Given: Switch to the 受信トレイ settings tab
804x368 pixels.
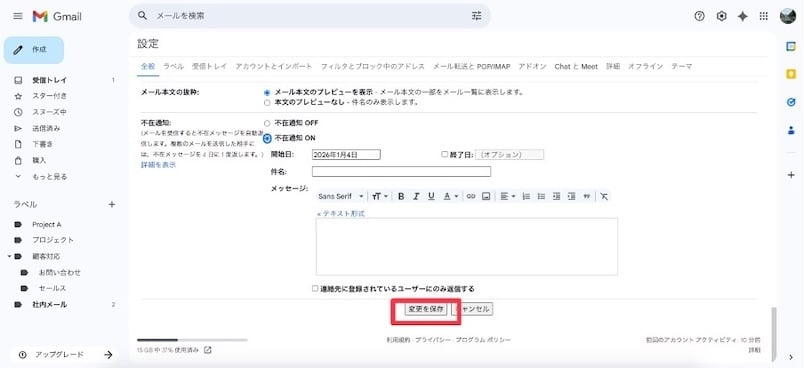Looking at the screenshot, I should tap(209, 67).
